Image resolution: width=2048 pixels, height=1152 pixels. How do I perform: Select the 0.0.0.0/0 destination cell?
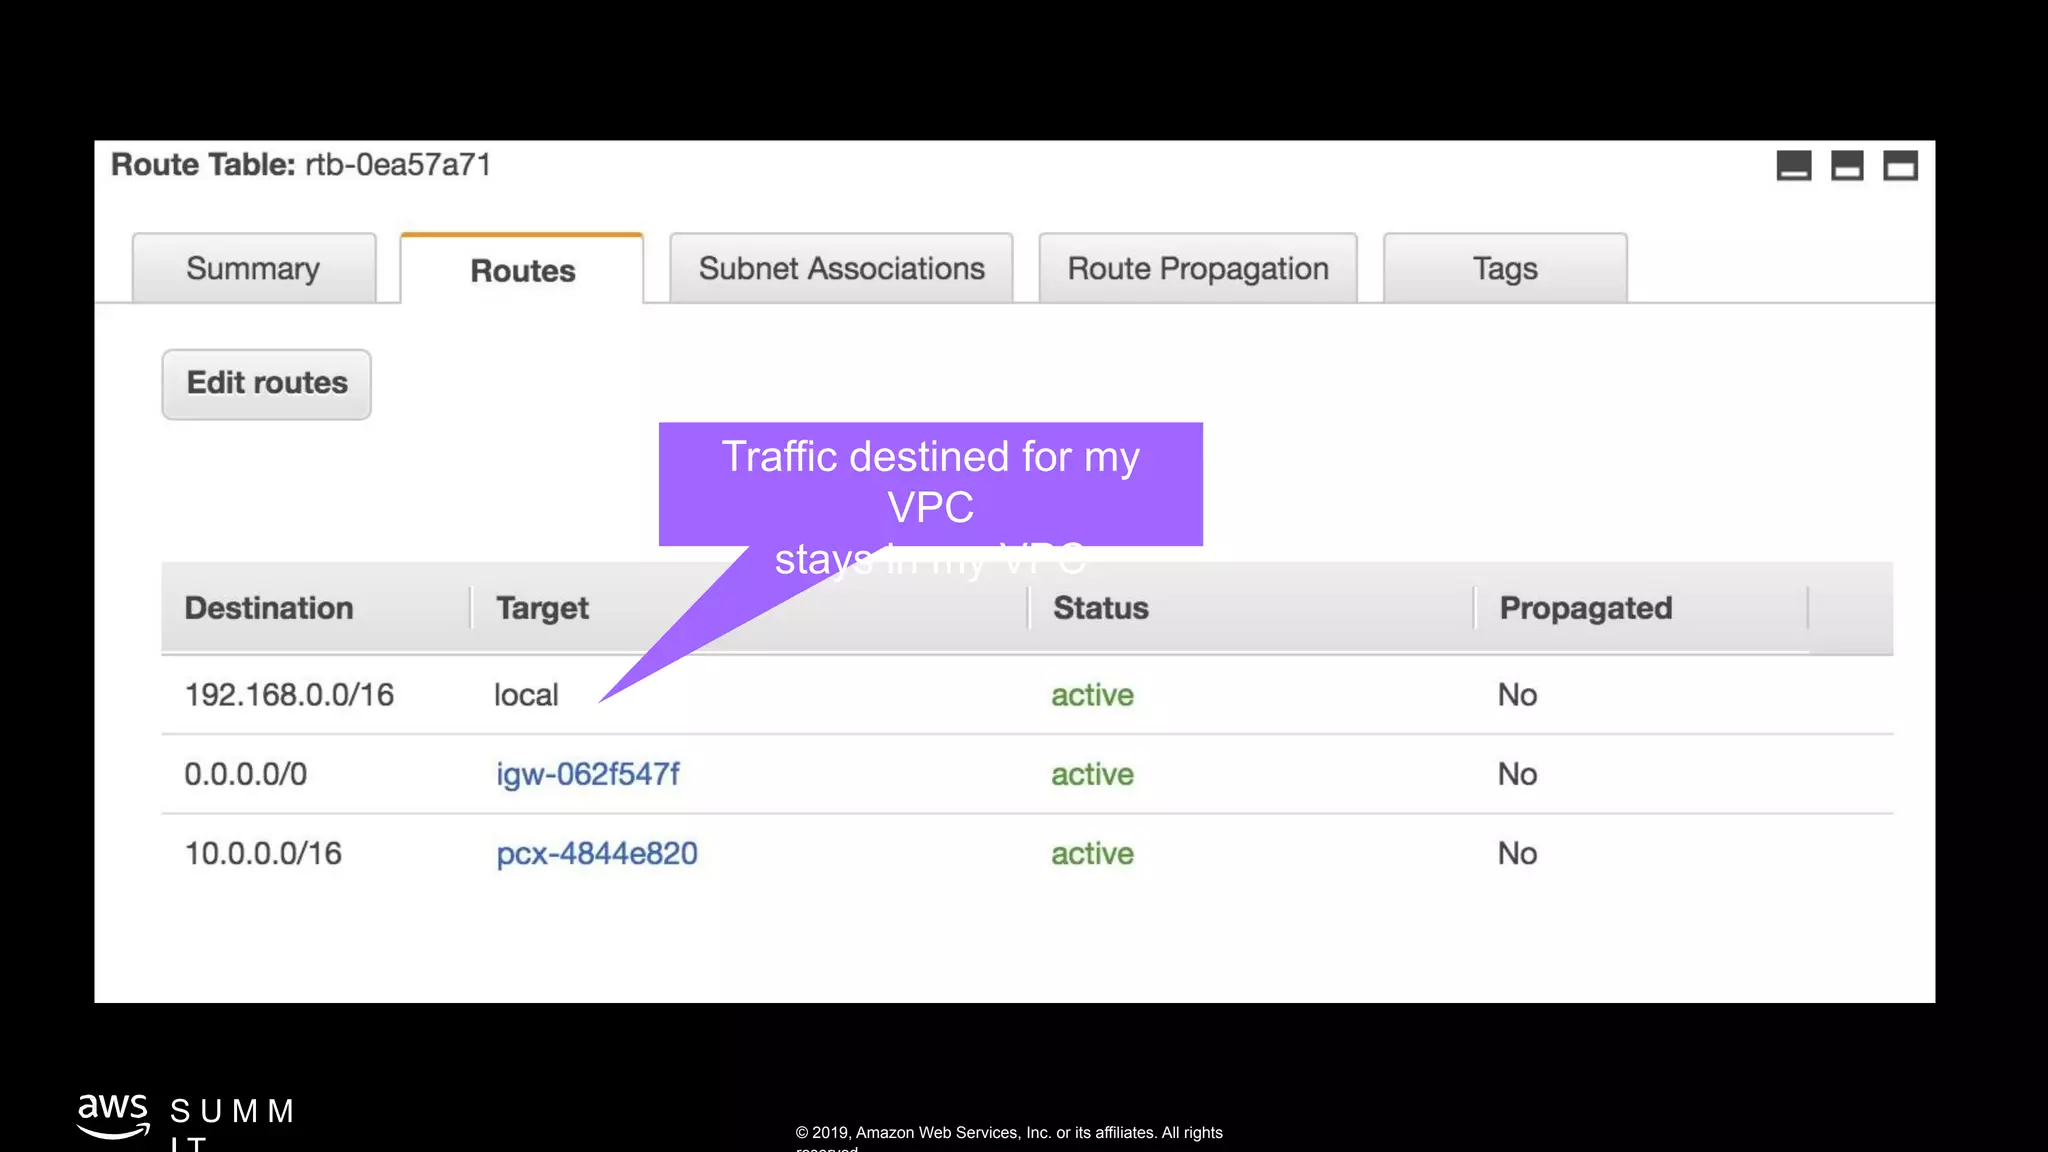(x=246, y=774)
